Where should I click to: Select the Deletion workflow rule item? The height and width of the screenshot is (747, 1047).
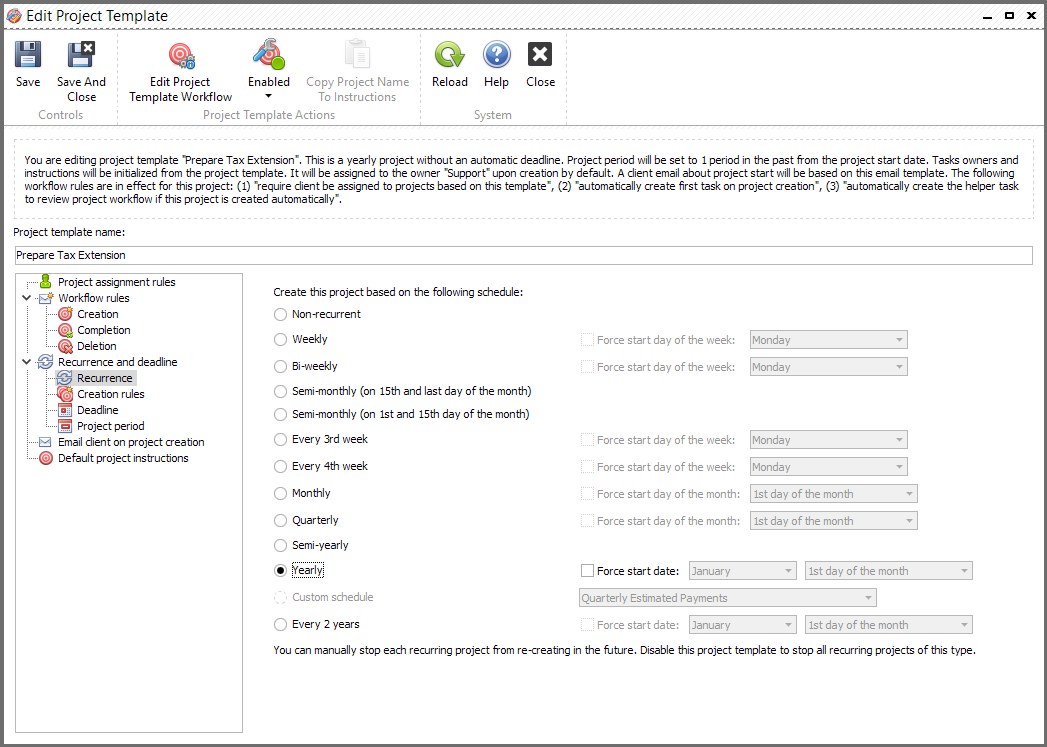pyautogui.click(x=97, y=346)
